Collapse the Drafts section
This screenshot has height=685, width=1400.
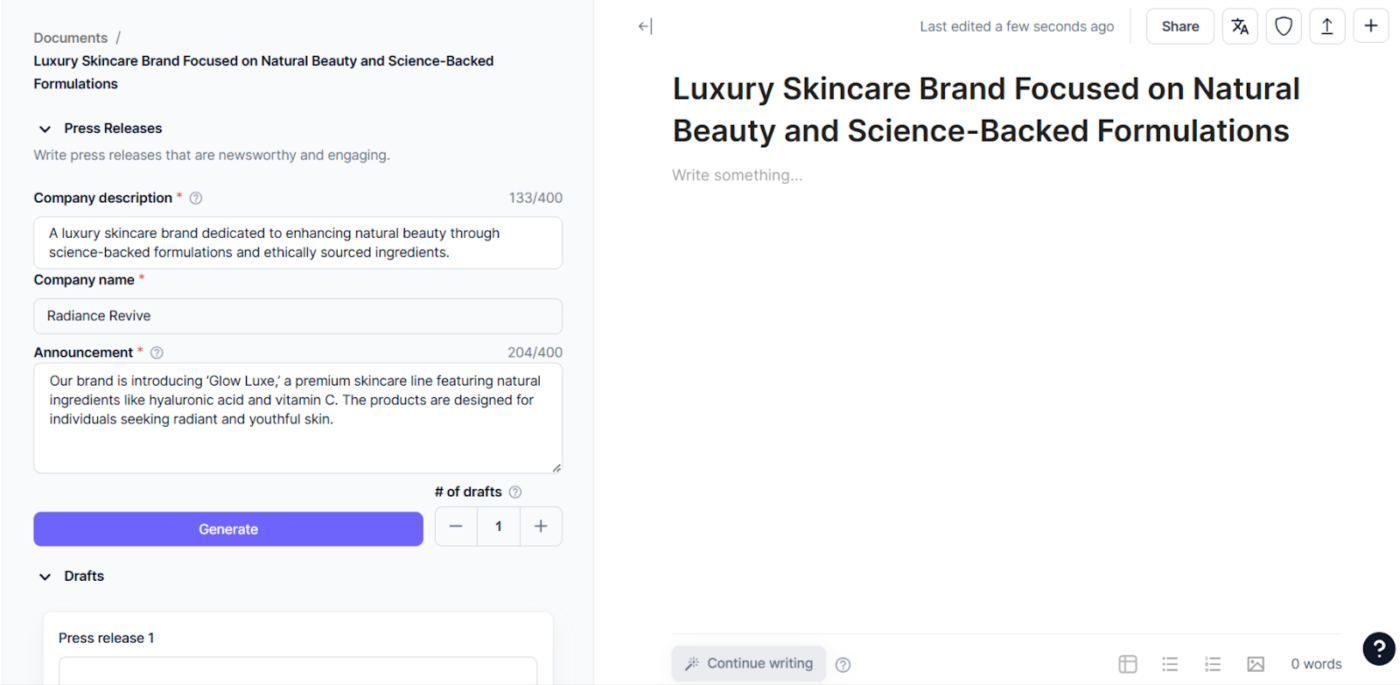[45, 577]
